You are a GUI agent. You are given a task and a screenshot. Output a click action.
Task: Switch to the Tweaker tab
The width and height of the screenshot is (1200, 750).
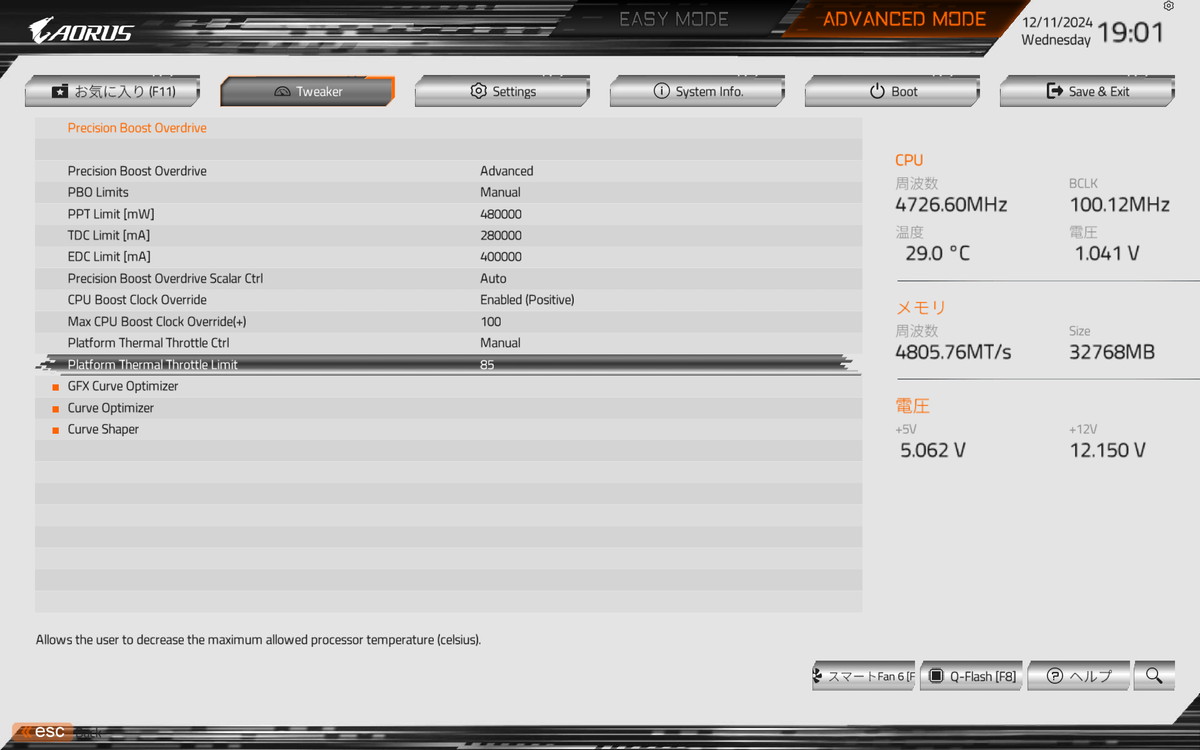307,91
